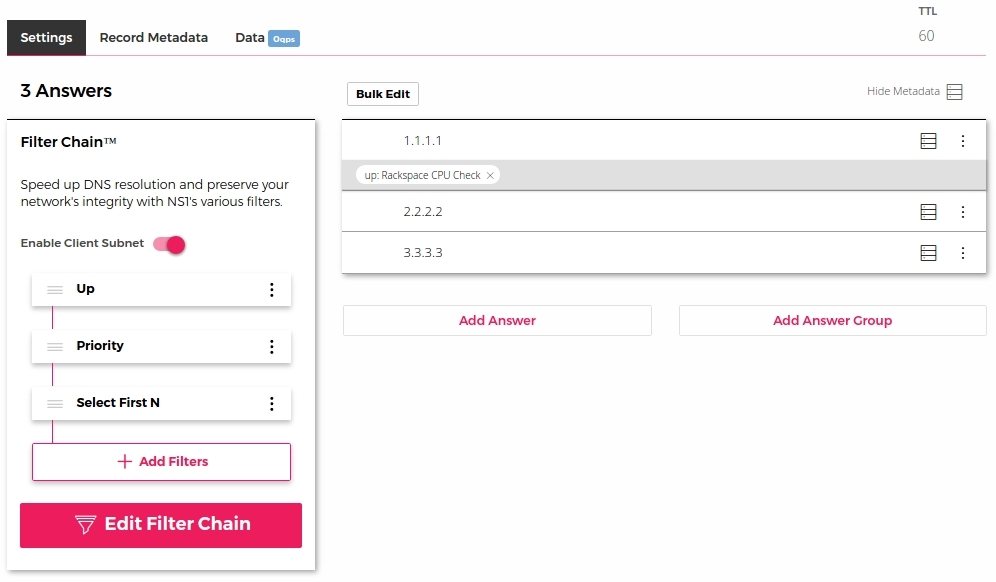
Task: Open the three-dot menu for answer 3.3.3.3
Action: (963, 252)
